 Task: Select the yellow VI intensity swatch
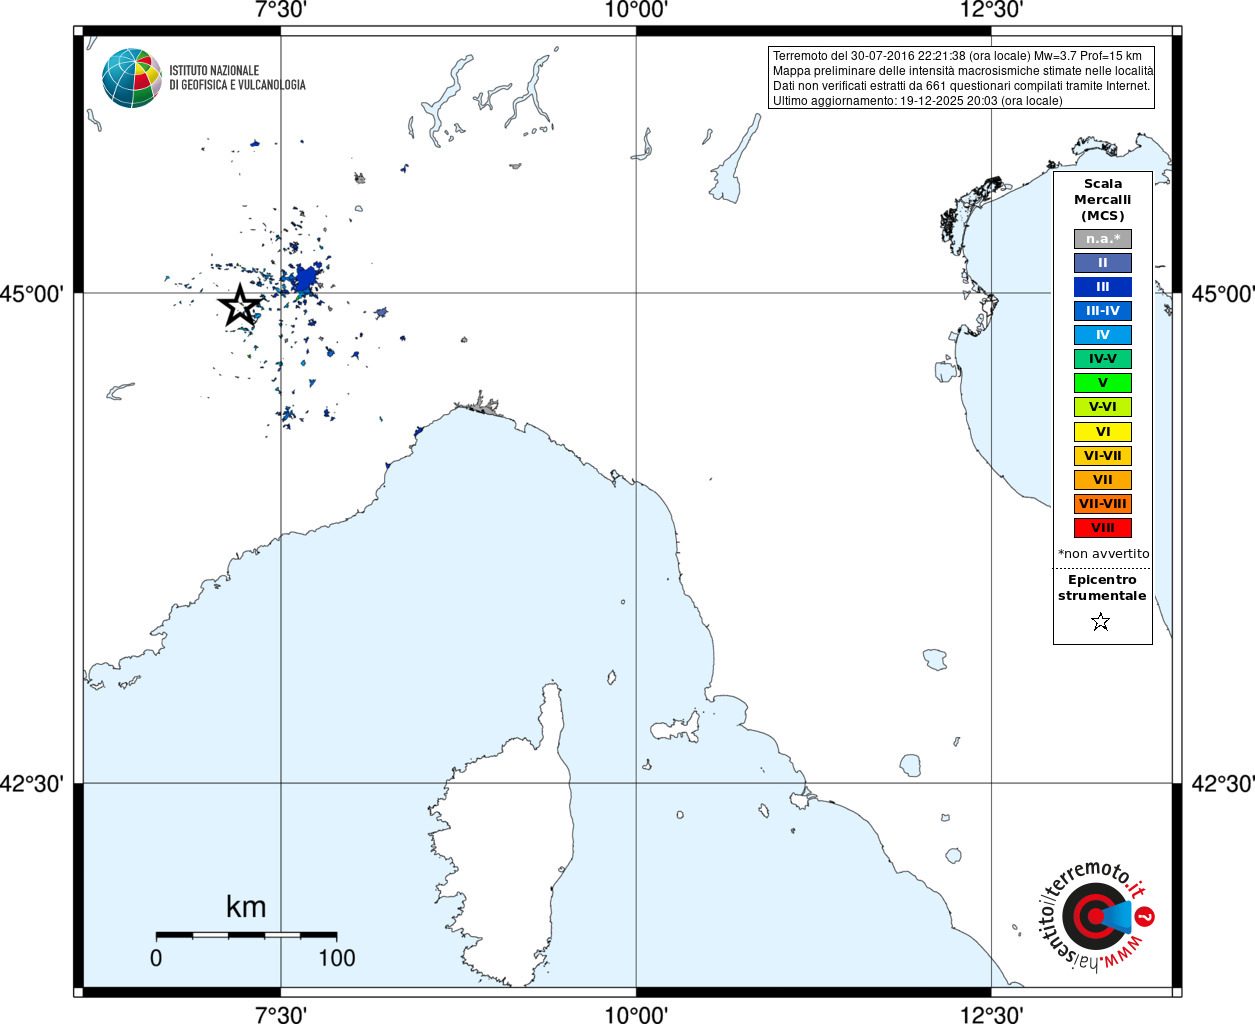(x=1103, y=432)
